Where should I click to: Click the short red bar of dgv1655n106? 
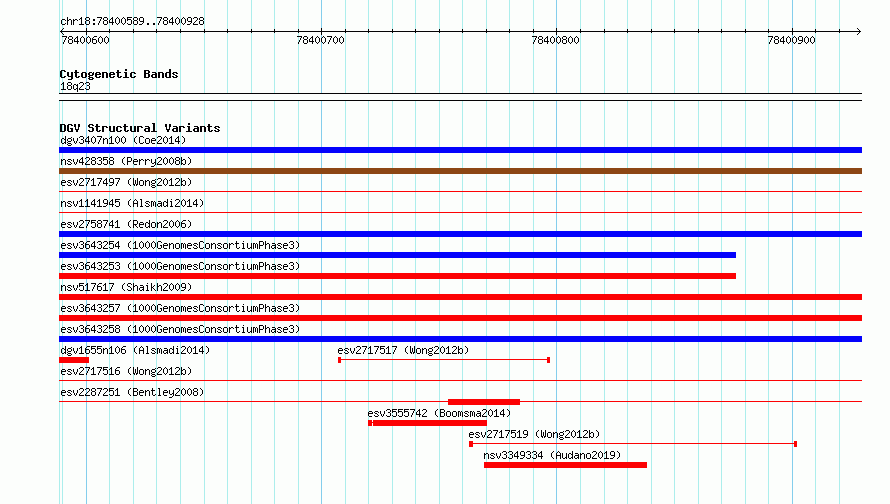(x=74, y=360)
